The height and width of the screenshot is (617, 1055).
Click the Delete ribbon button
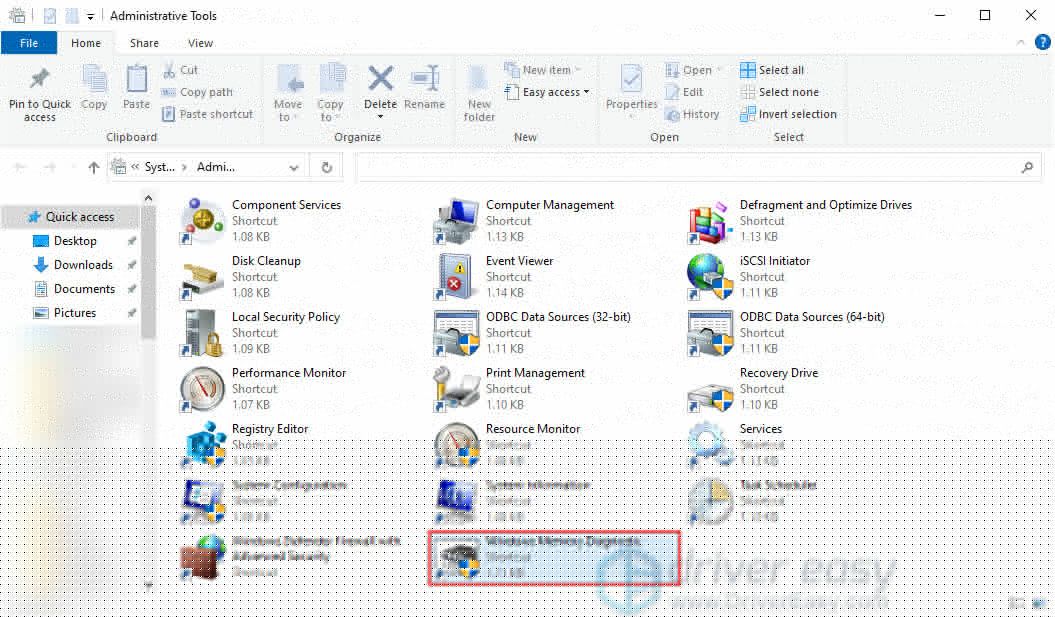[380, 90]
